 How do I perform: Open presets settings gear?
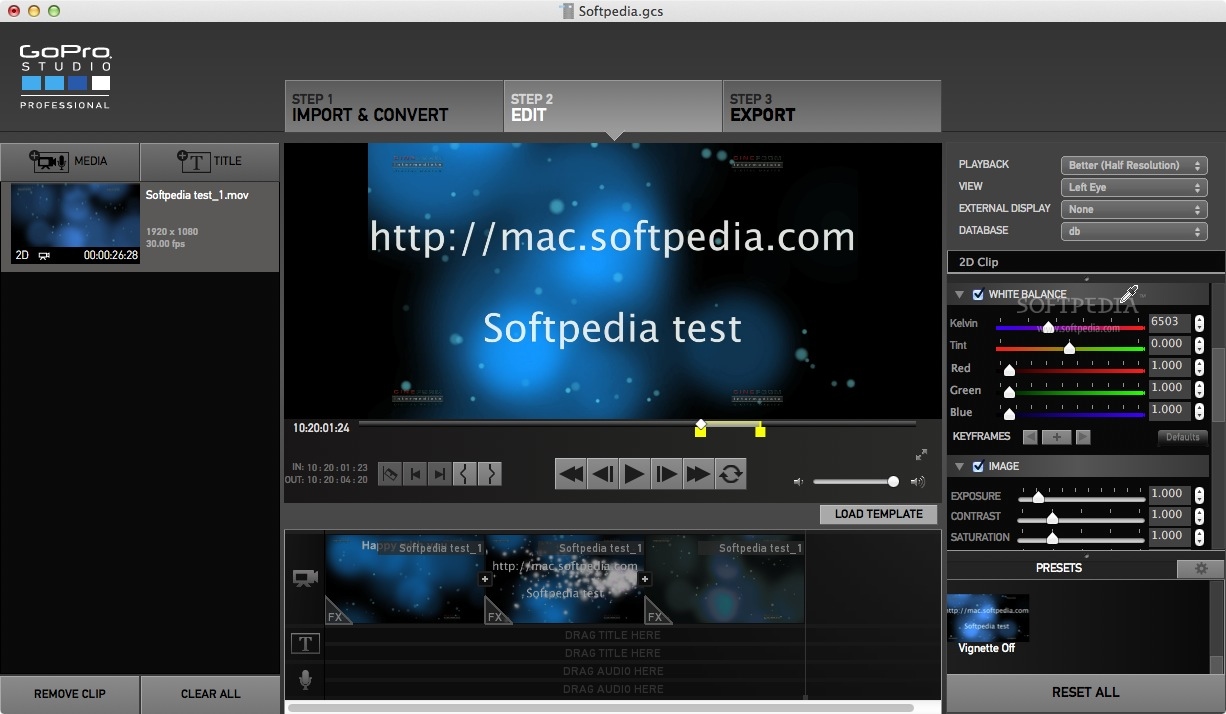click(x=1200, y=568)
